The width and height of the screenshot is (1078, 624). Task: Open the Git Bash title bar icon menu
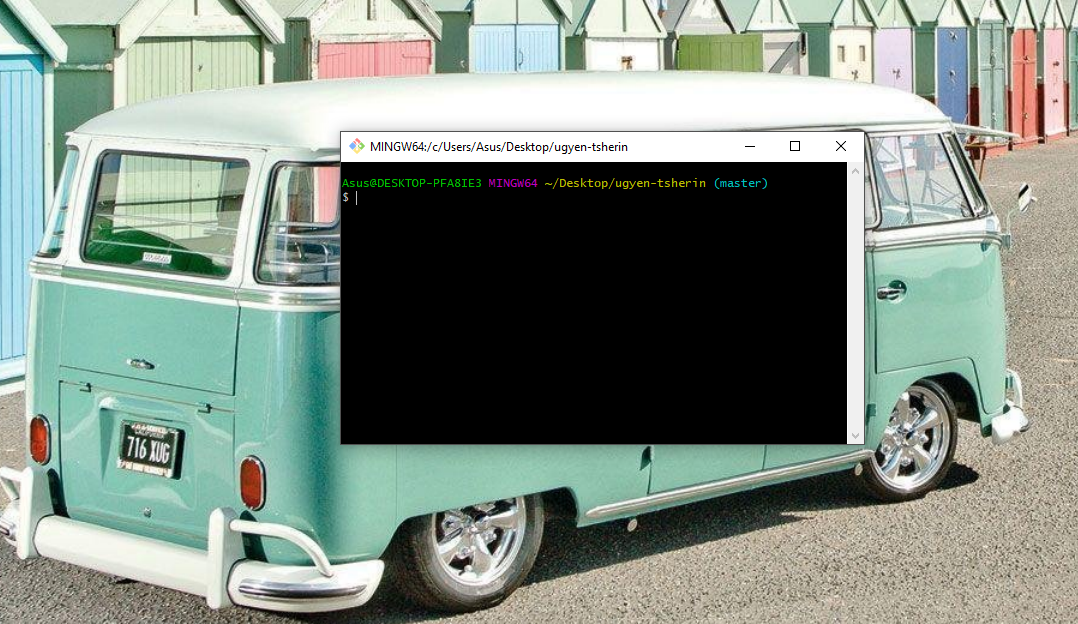pyautogui.click(x=356, y=146)
